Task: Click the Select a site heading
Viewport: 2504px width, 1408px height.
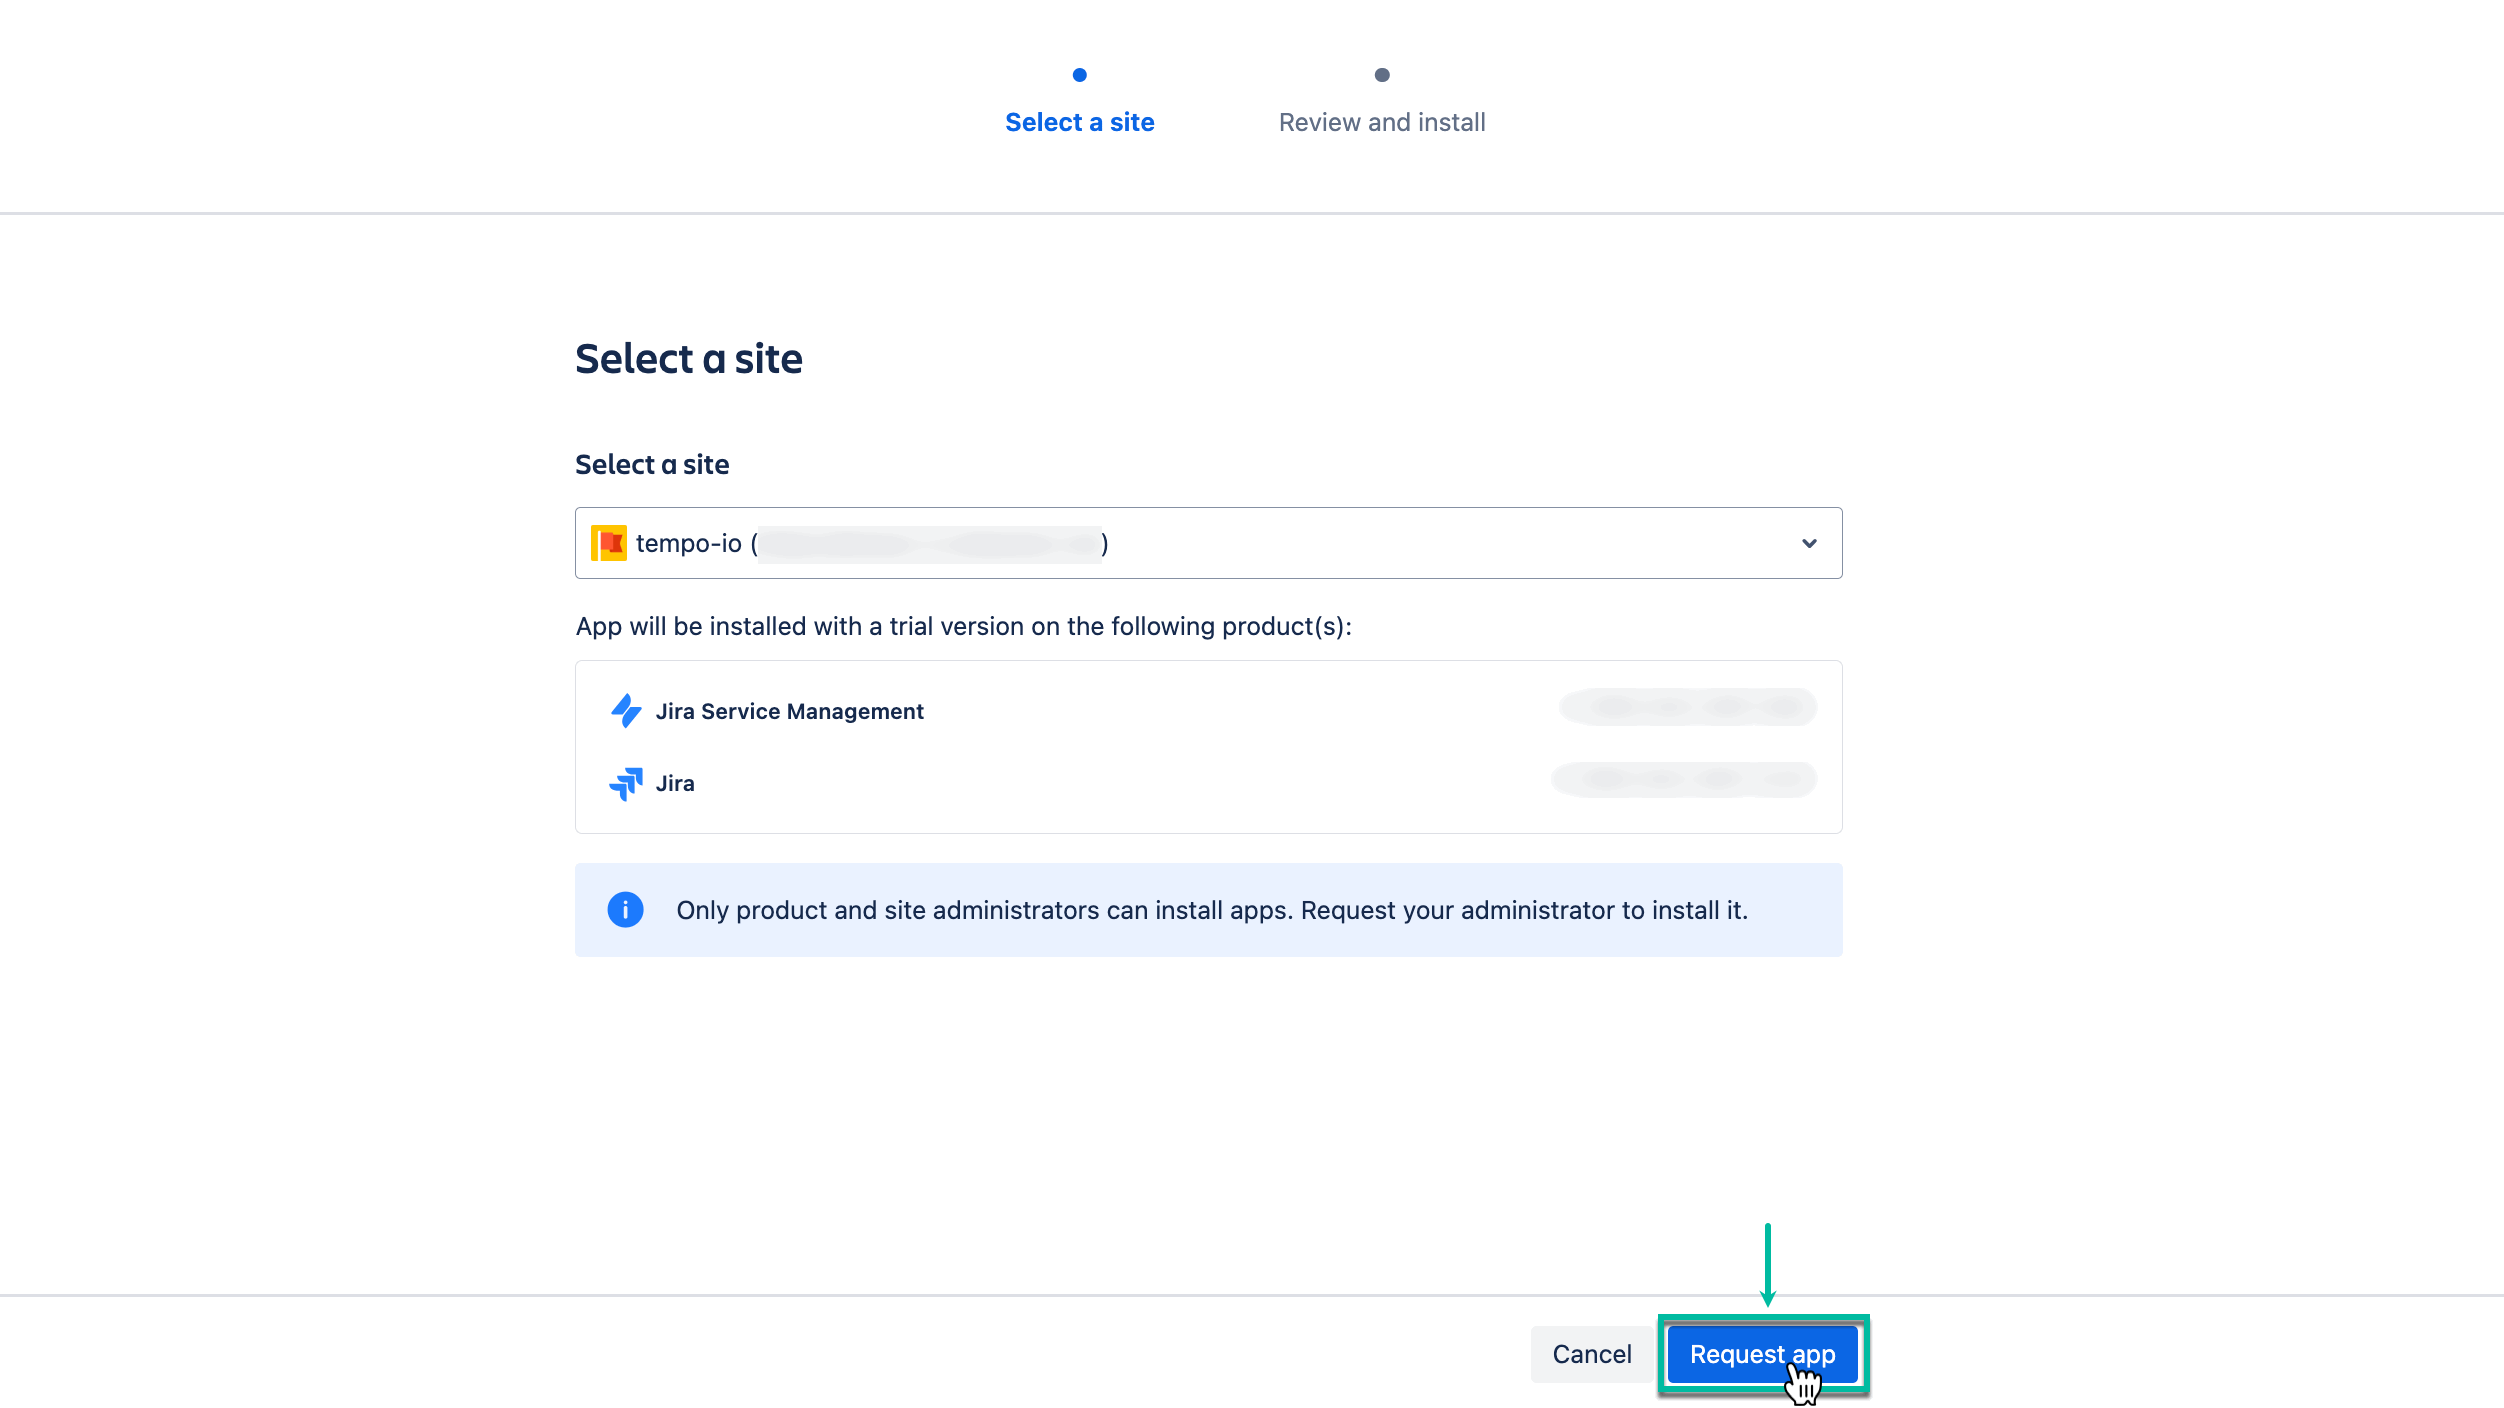Action: [688, 358]
